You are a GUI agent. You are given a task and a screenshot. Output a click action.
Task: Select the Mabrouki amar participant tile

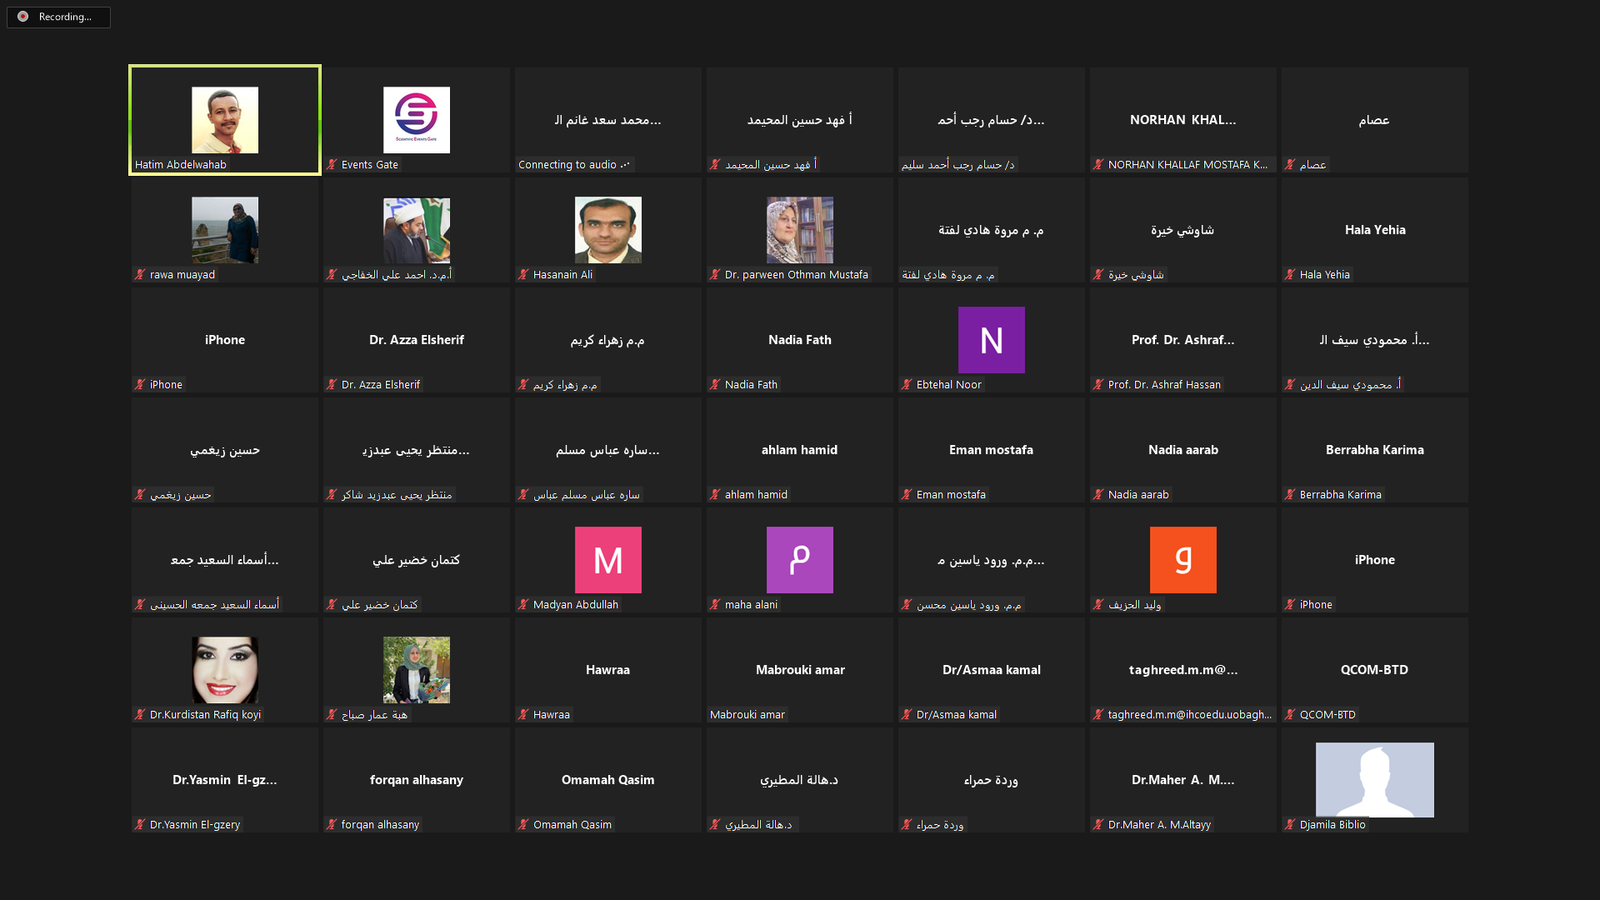click(800, 670)
